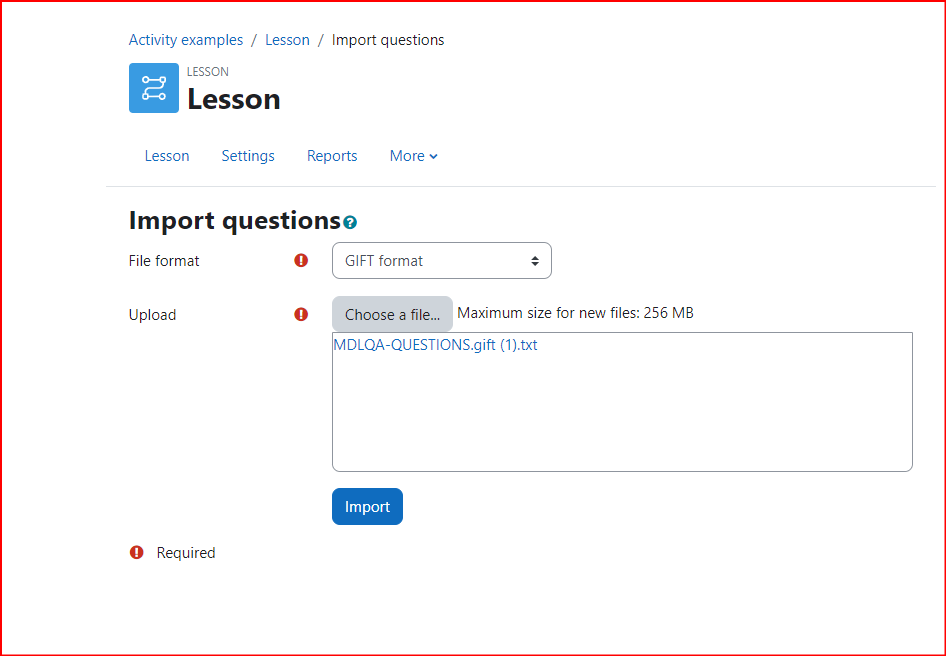Follow the Lesson breadcrumb link

(x=287, y=40)
